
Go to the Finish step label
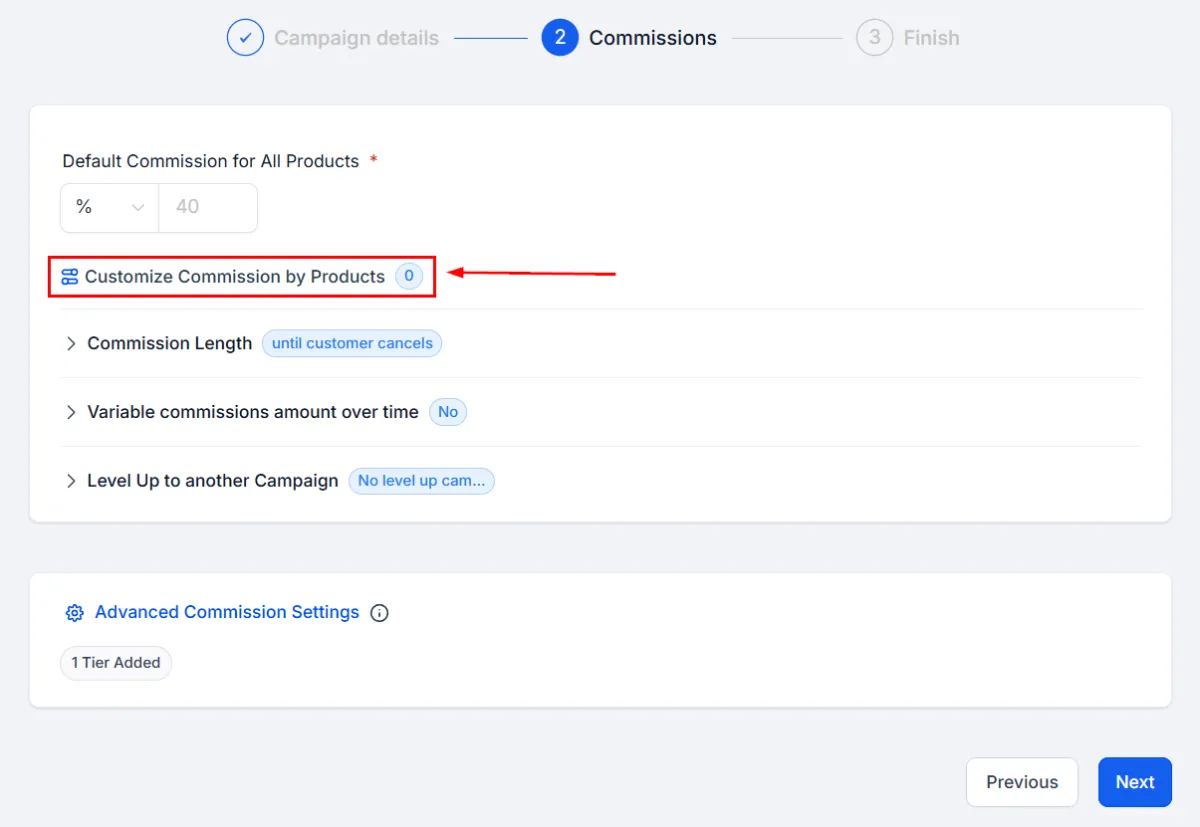931,38
